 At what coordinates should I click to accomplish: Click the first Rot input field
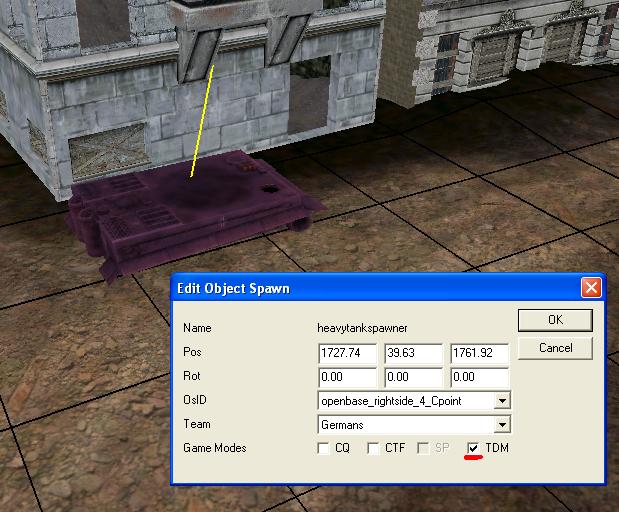[x=347, y=377]
